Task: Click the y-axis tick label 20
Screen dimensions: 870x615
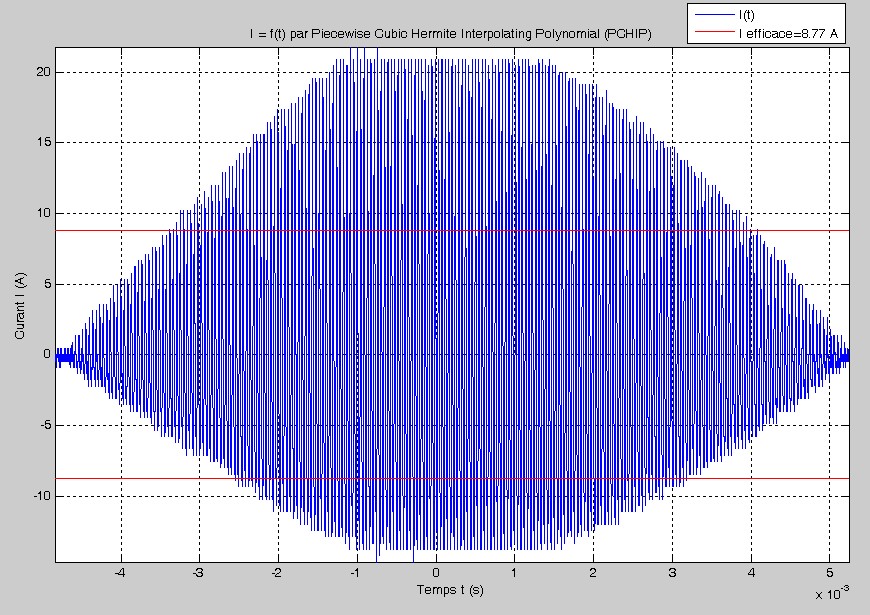Action: 42,72
